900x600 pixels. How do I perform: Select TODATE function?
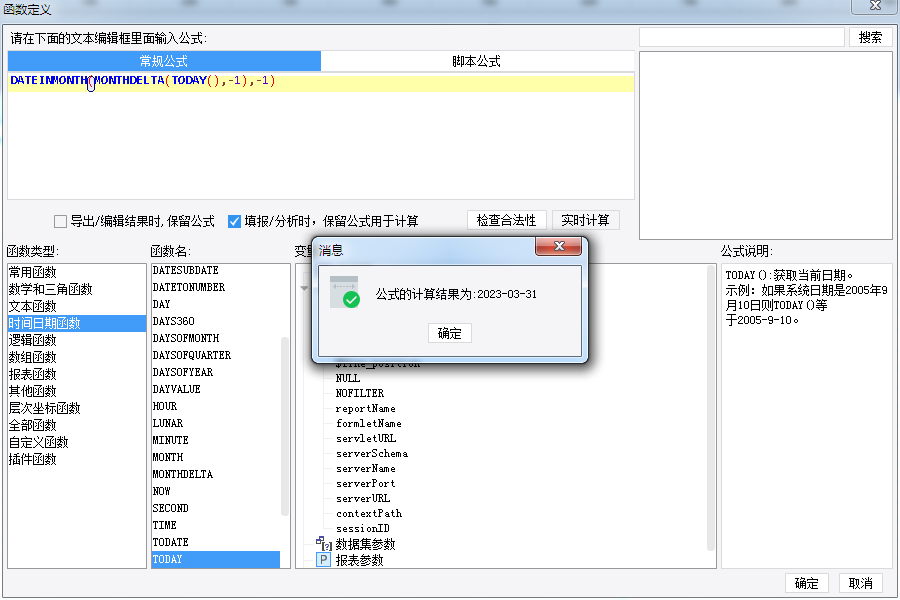click(216, 542)
